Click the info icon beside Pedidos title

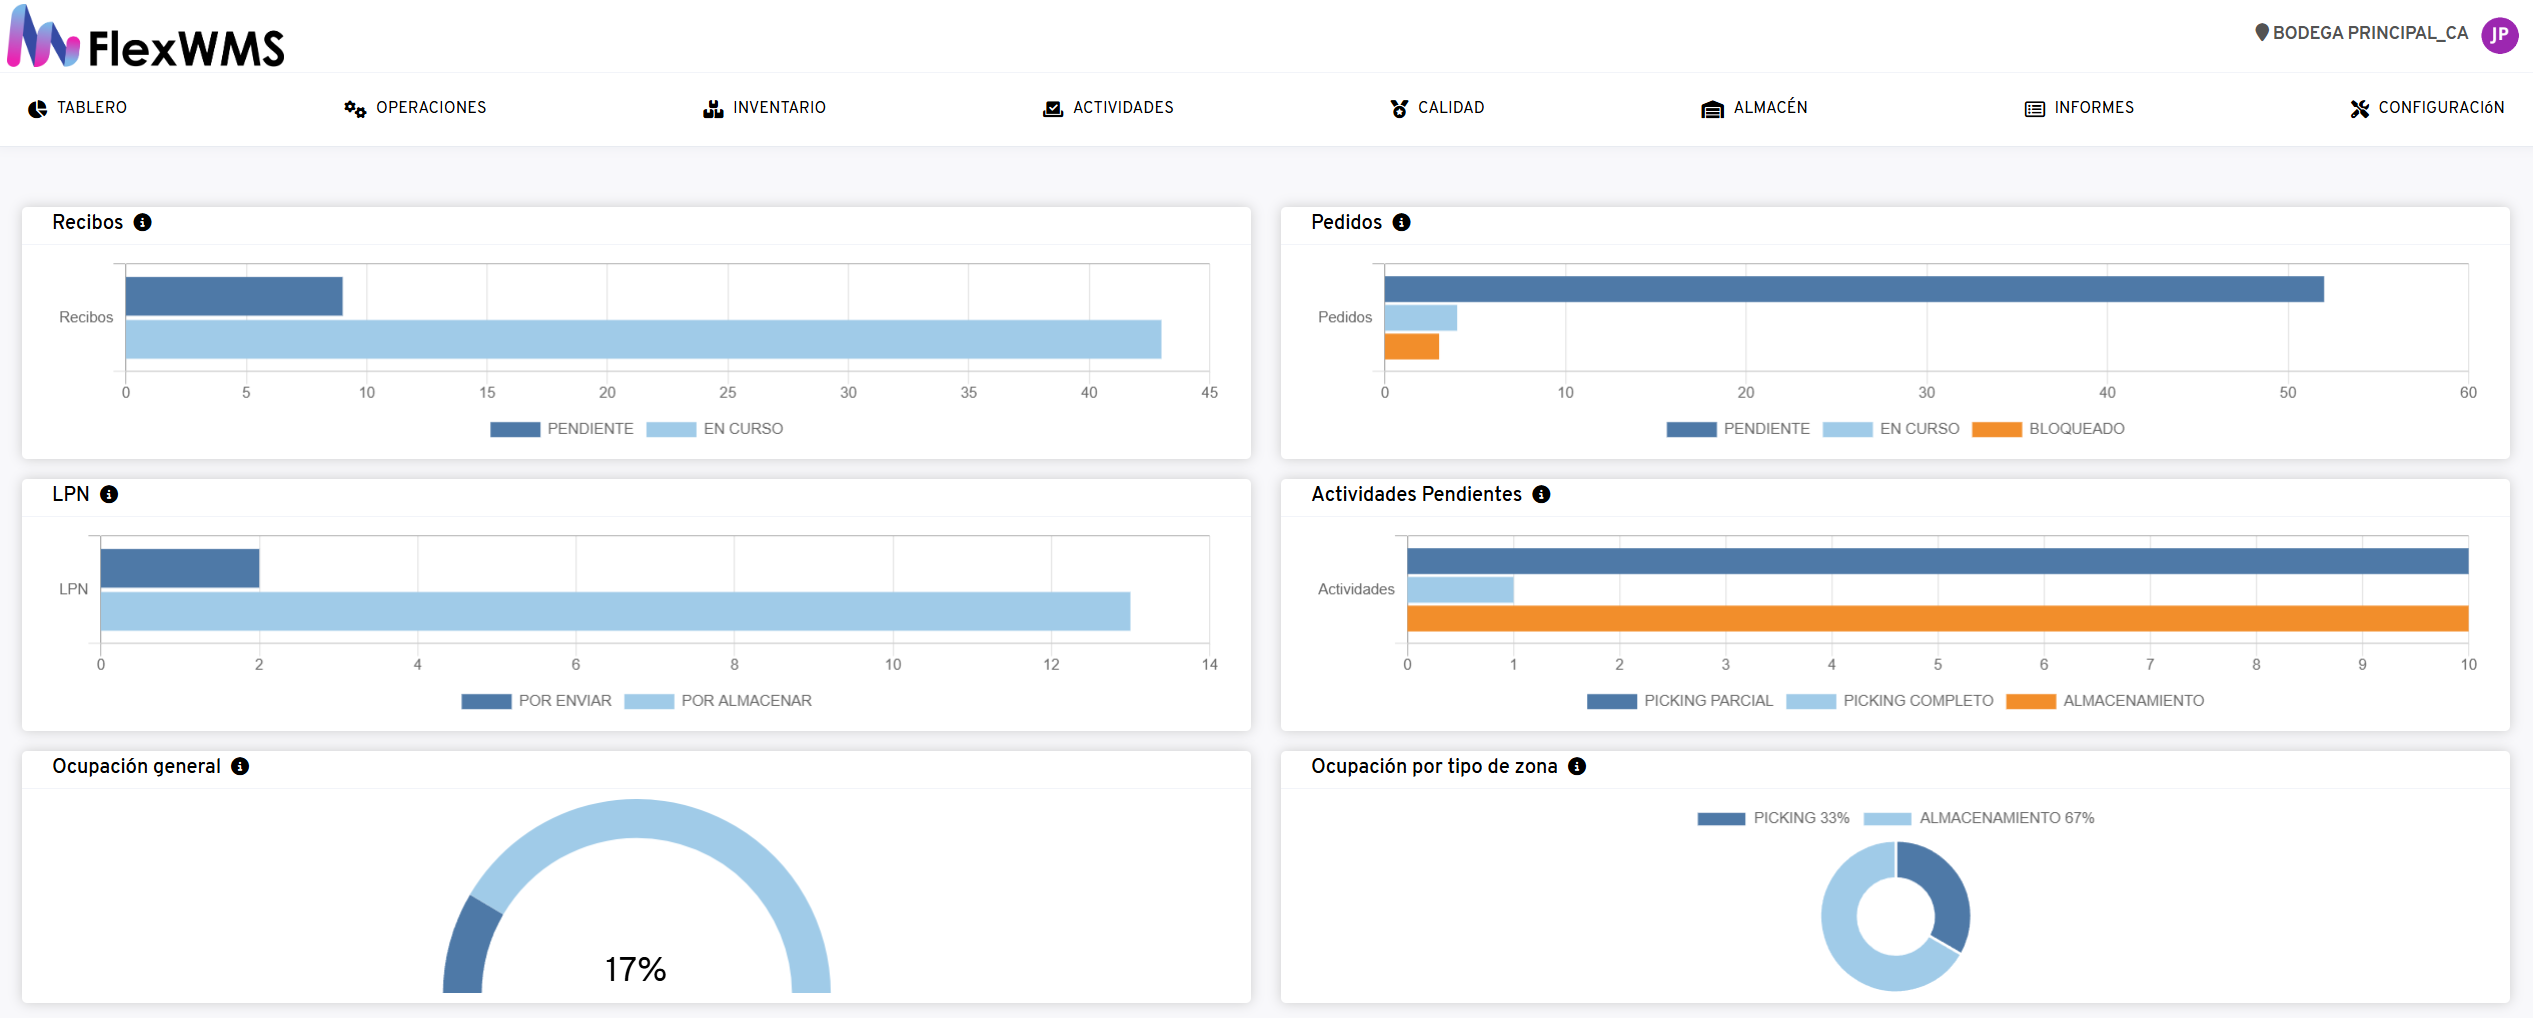[x=1401, y=222]
